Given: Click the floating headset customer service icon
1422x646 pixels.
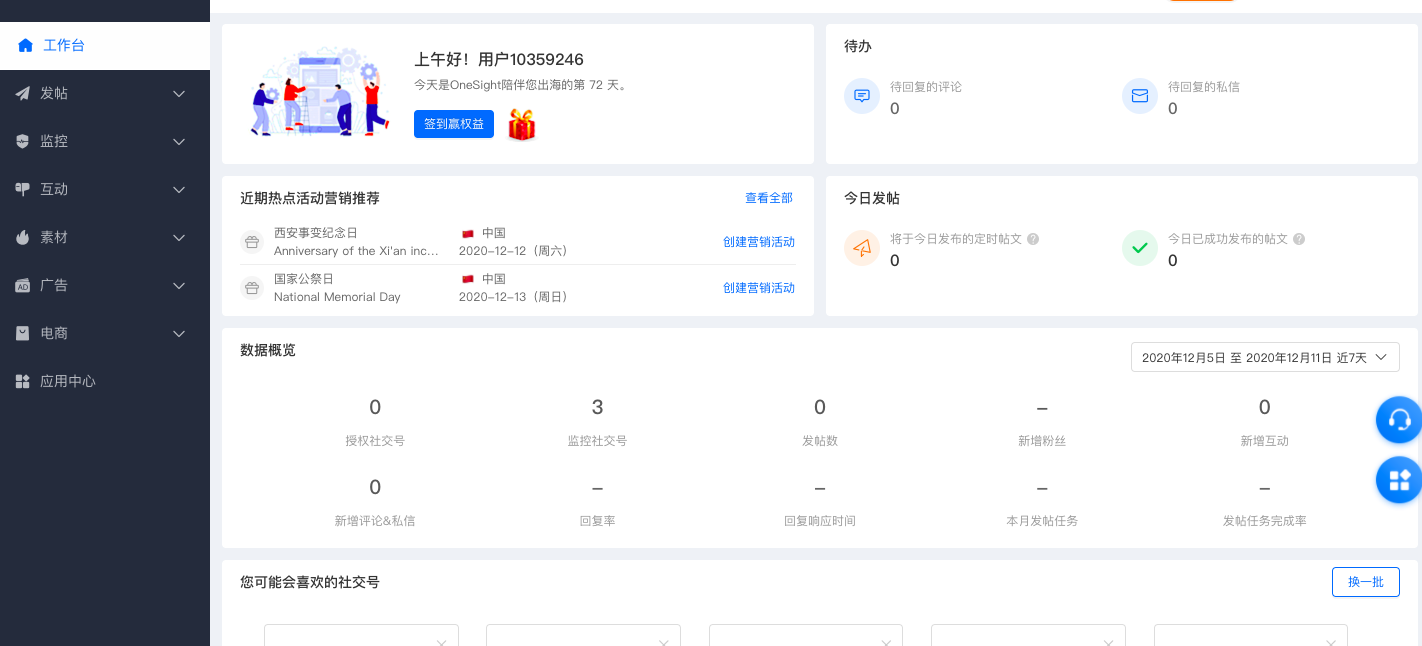Looking at the screenshot, I should (1398, 420).
